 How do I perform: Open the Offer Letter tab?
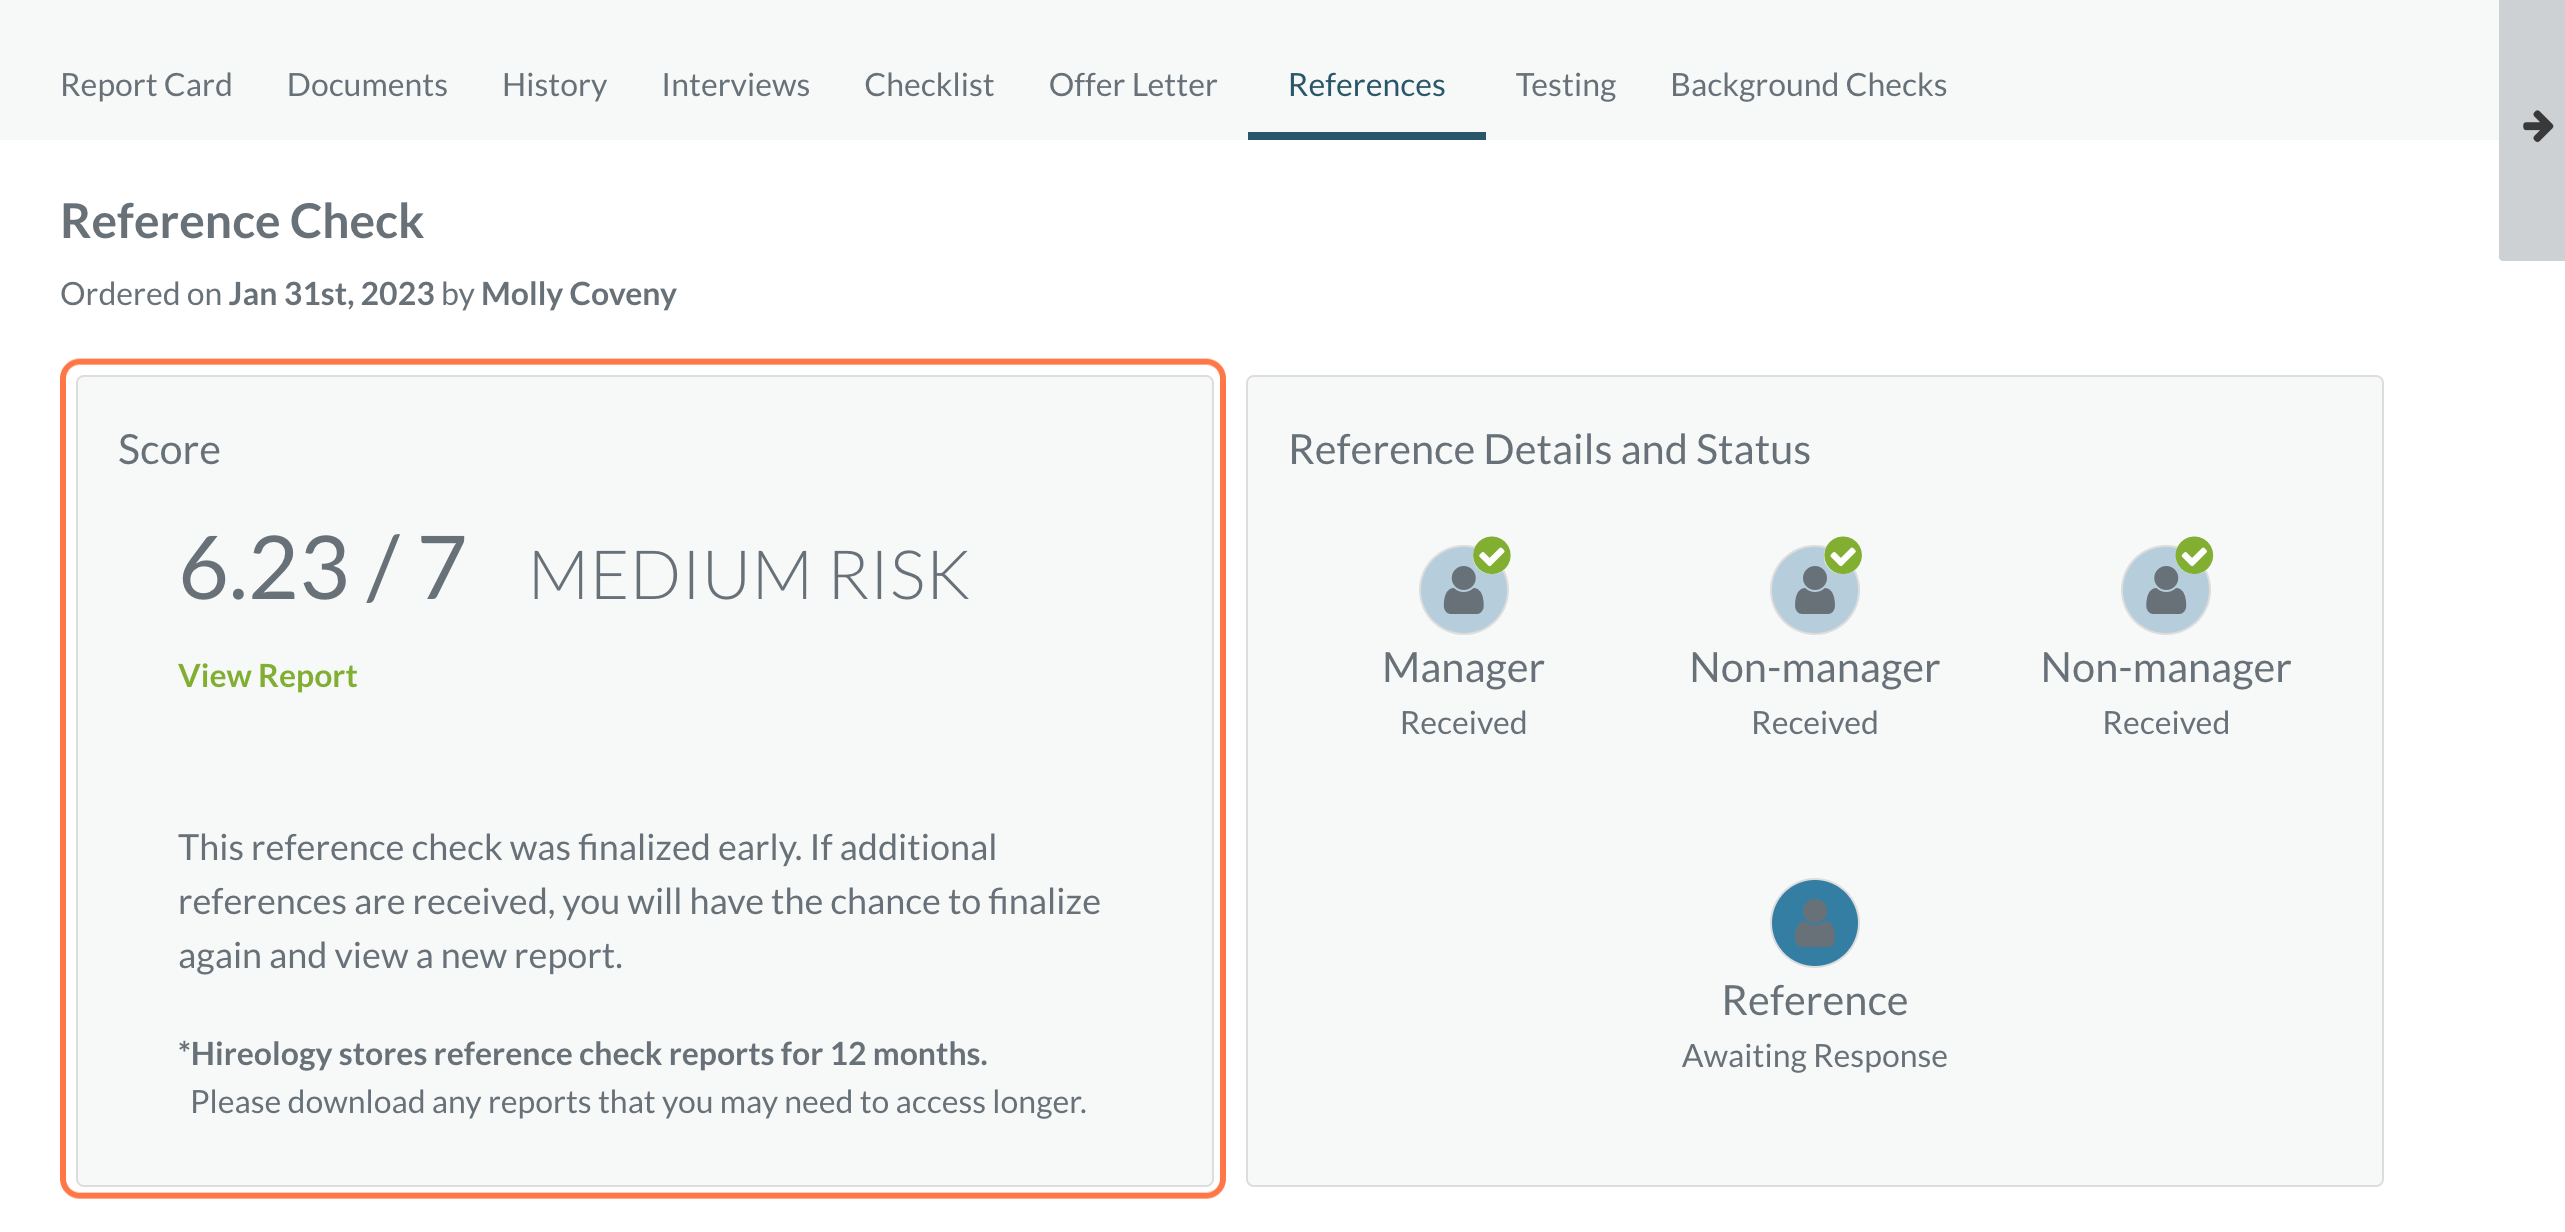1132,85
